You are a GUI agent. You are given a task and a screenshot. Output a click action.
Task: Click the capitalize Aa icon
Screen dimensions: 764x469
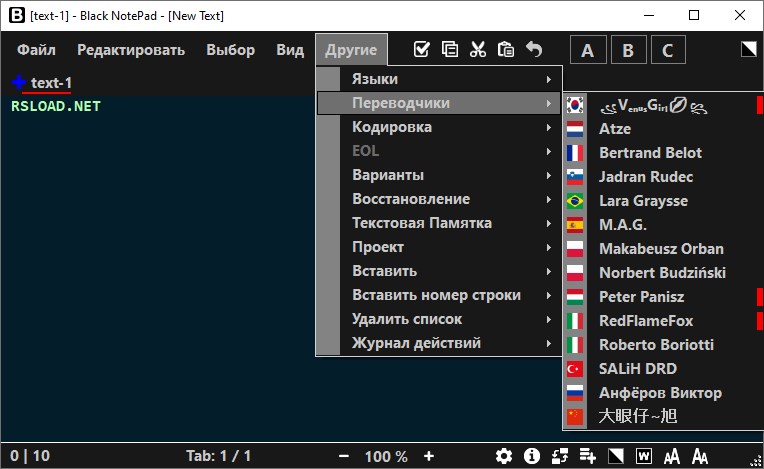point(700,456)
